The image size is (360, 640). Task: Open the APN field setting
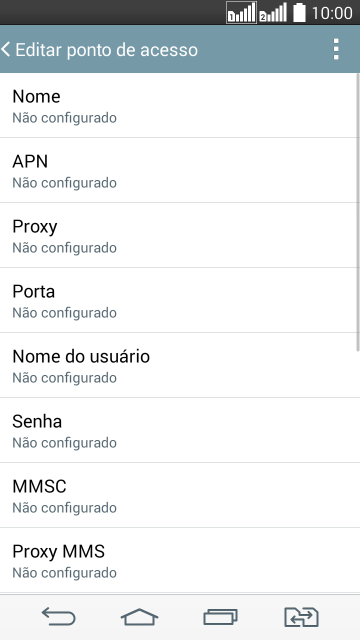tap(180, 170)
